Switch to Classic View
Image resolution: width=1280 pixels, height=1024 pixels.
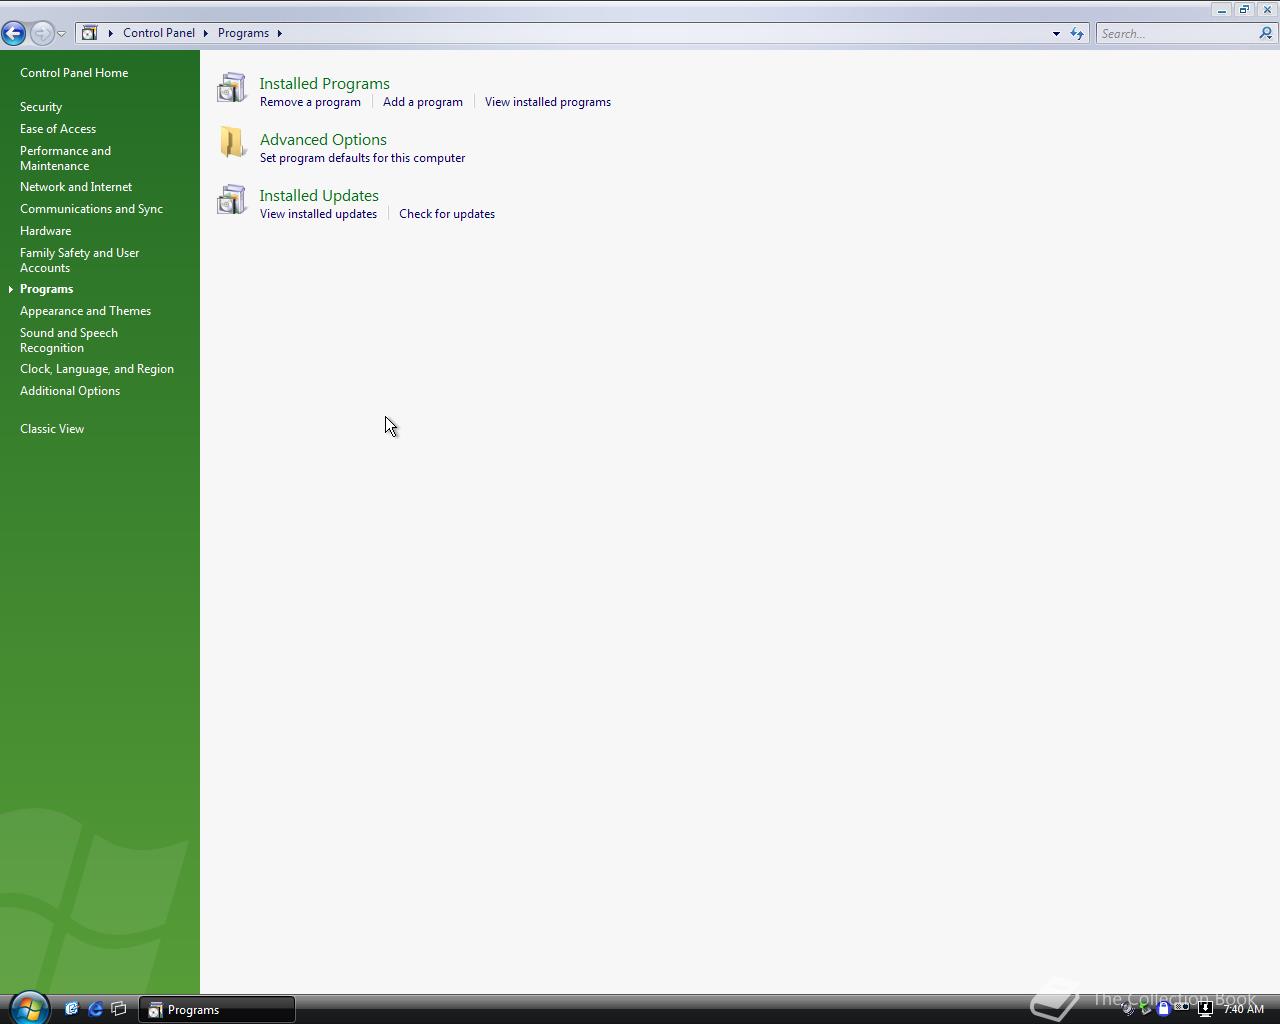click(52, 429)
